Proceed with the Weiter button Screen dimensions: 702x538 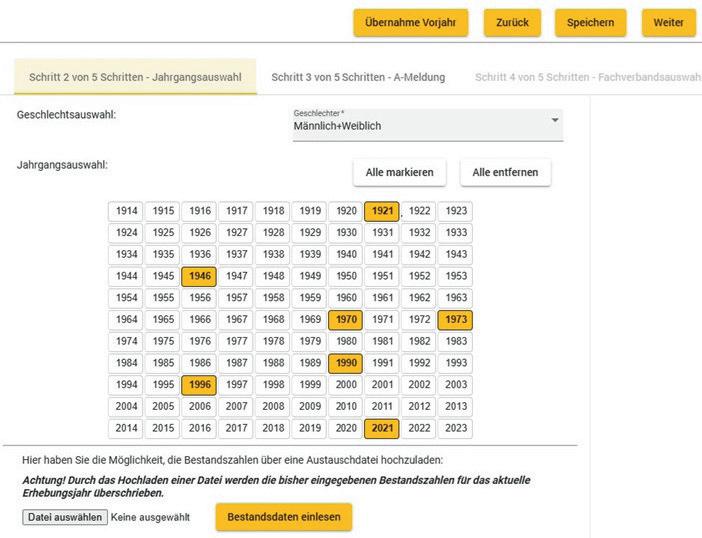pos(668,23)
